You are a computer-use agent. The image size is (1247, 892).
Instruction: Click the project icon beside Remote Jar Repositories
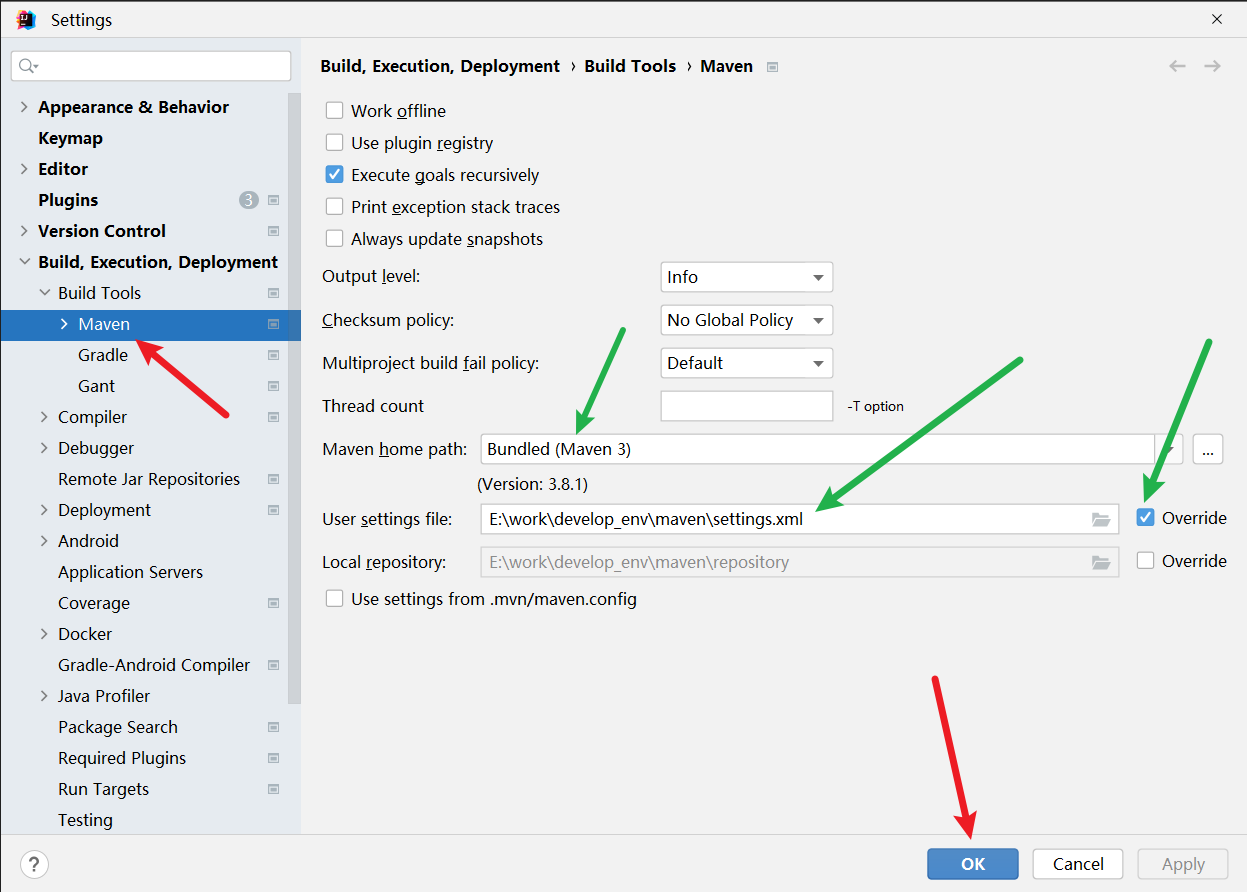click(x=273, y=479)
